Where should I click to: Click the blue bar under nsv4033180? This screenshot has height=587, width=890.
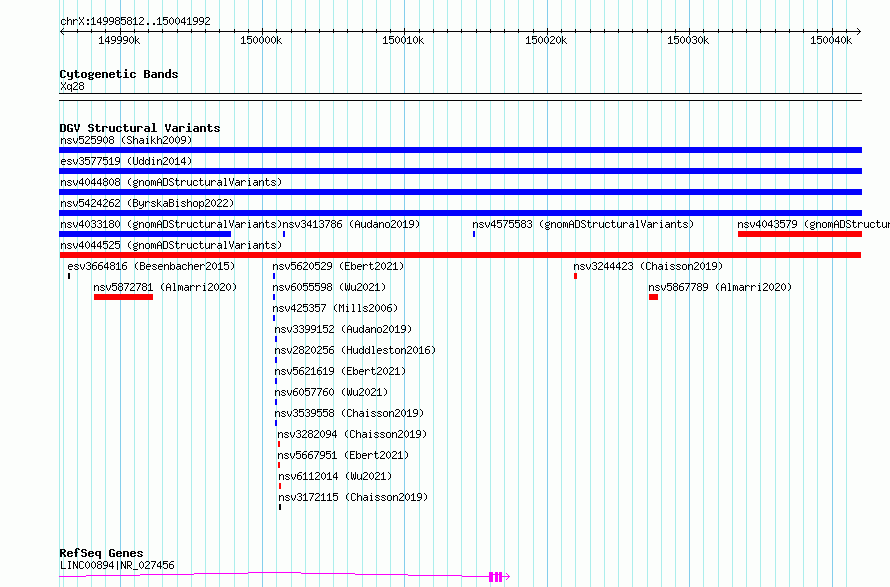coord(145,234)
